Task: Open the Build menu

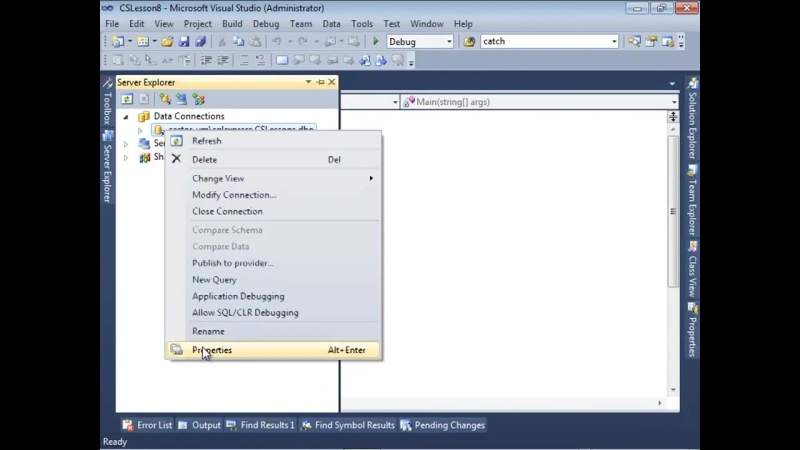Action: (232, 24)
